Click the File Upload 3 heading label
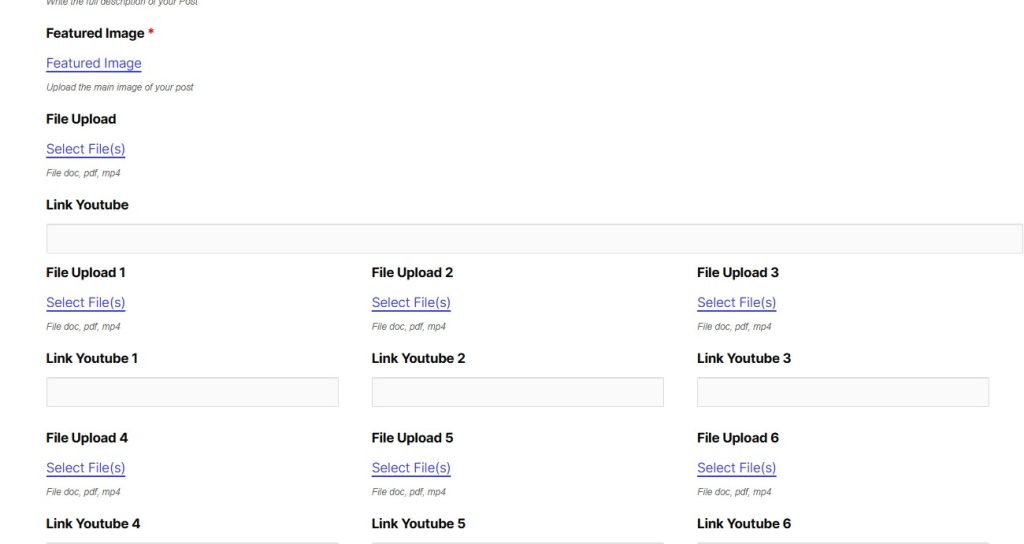The height and width of the screenshot is (544, 1024). click(738, 272)
